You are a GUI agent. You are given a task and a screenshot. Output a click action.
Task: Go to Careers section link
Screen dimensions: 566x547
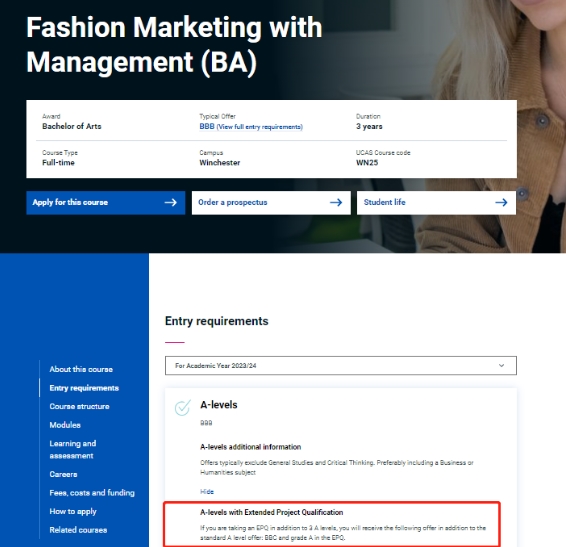[64, 474]
